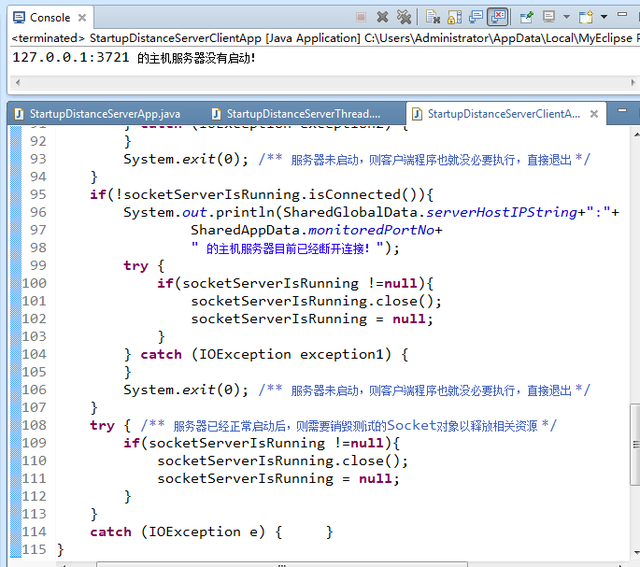Click serverHostIPString on line 96
Image resolution: width=640 pixels, height=567 pixels.
502,212
